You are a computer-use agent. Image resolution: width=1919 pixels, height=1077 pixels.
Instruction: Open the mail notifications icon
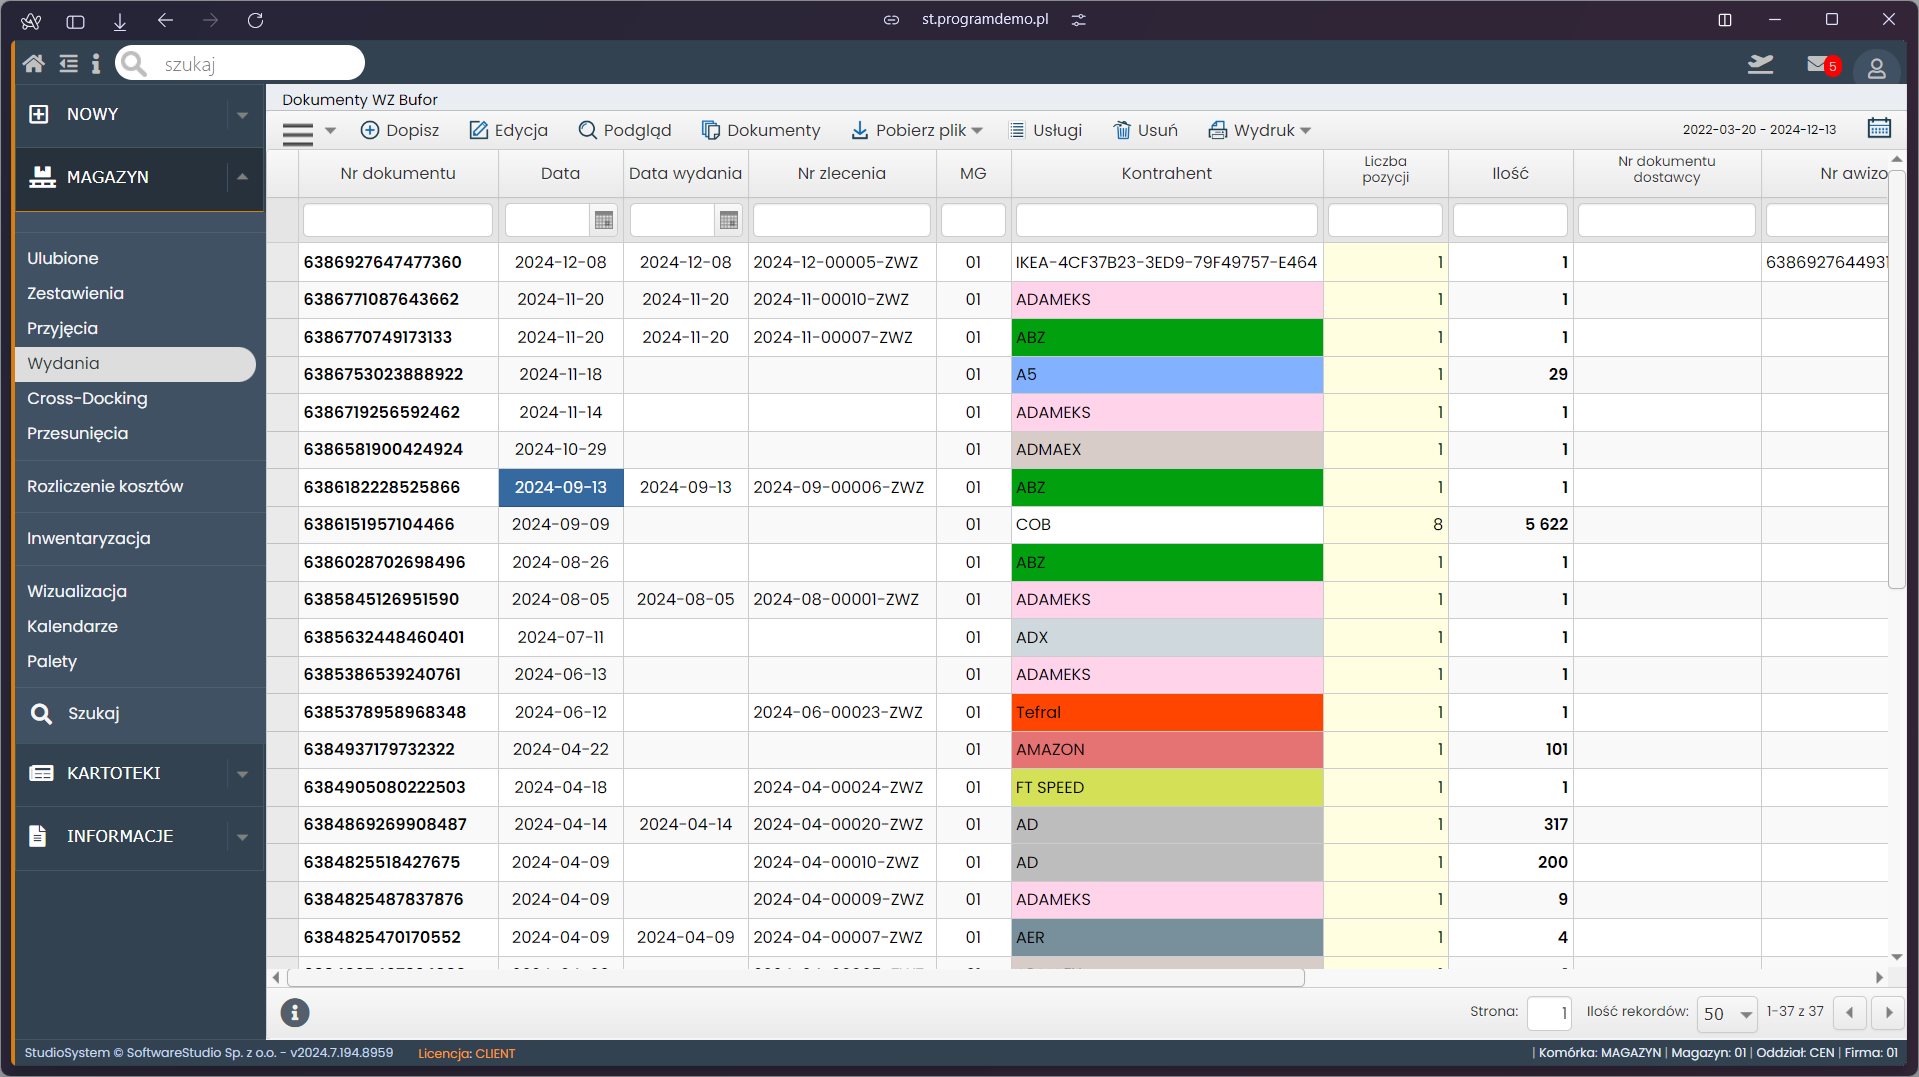1818,65
